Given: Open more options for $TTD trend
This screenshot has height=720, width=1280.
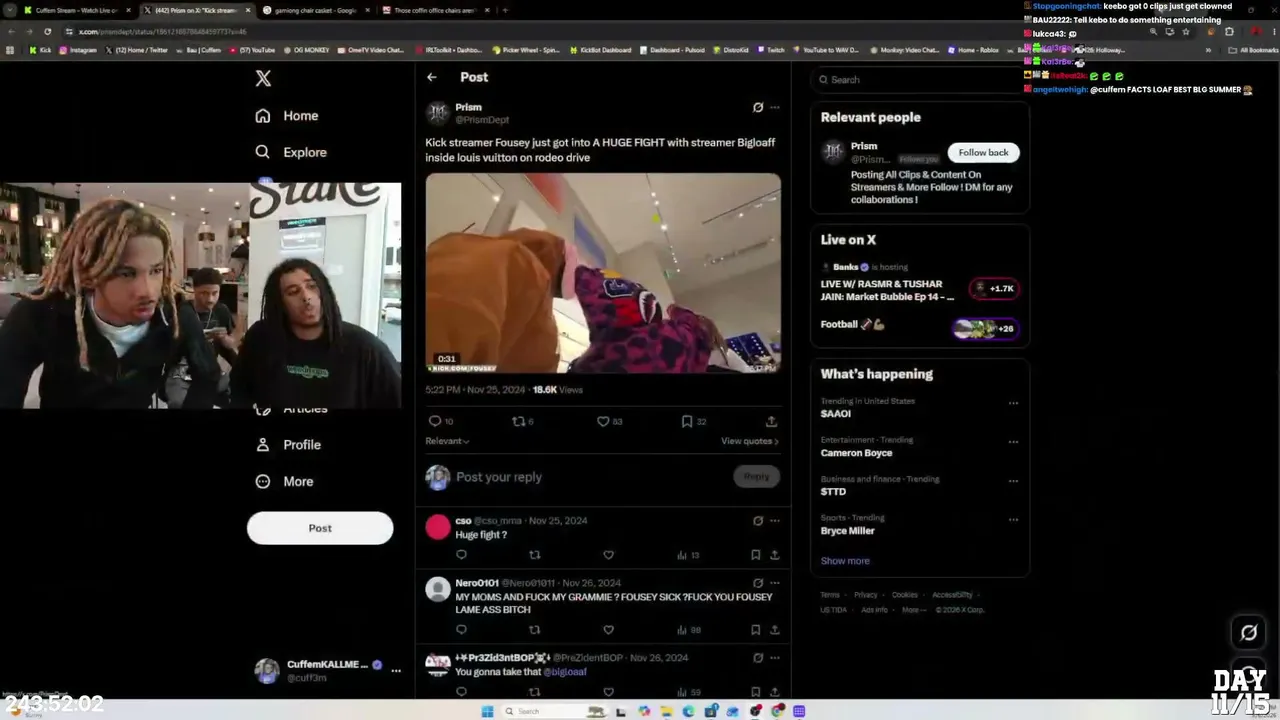Looking at the screenshot, I should click(1013, 481).
